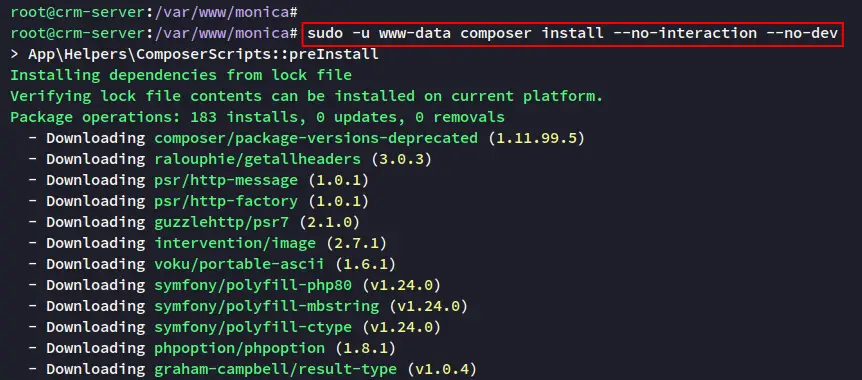The width and height of the screenshot is (862, 380).
Task: Click composer/package-versions-deprecated package name
Action: click(316, 138)
